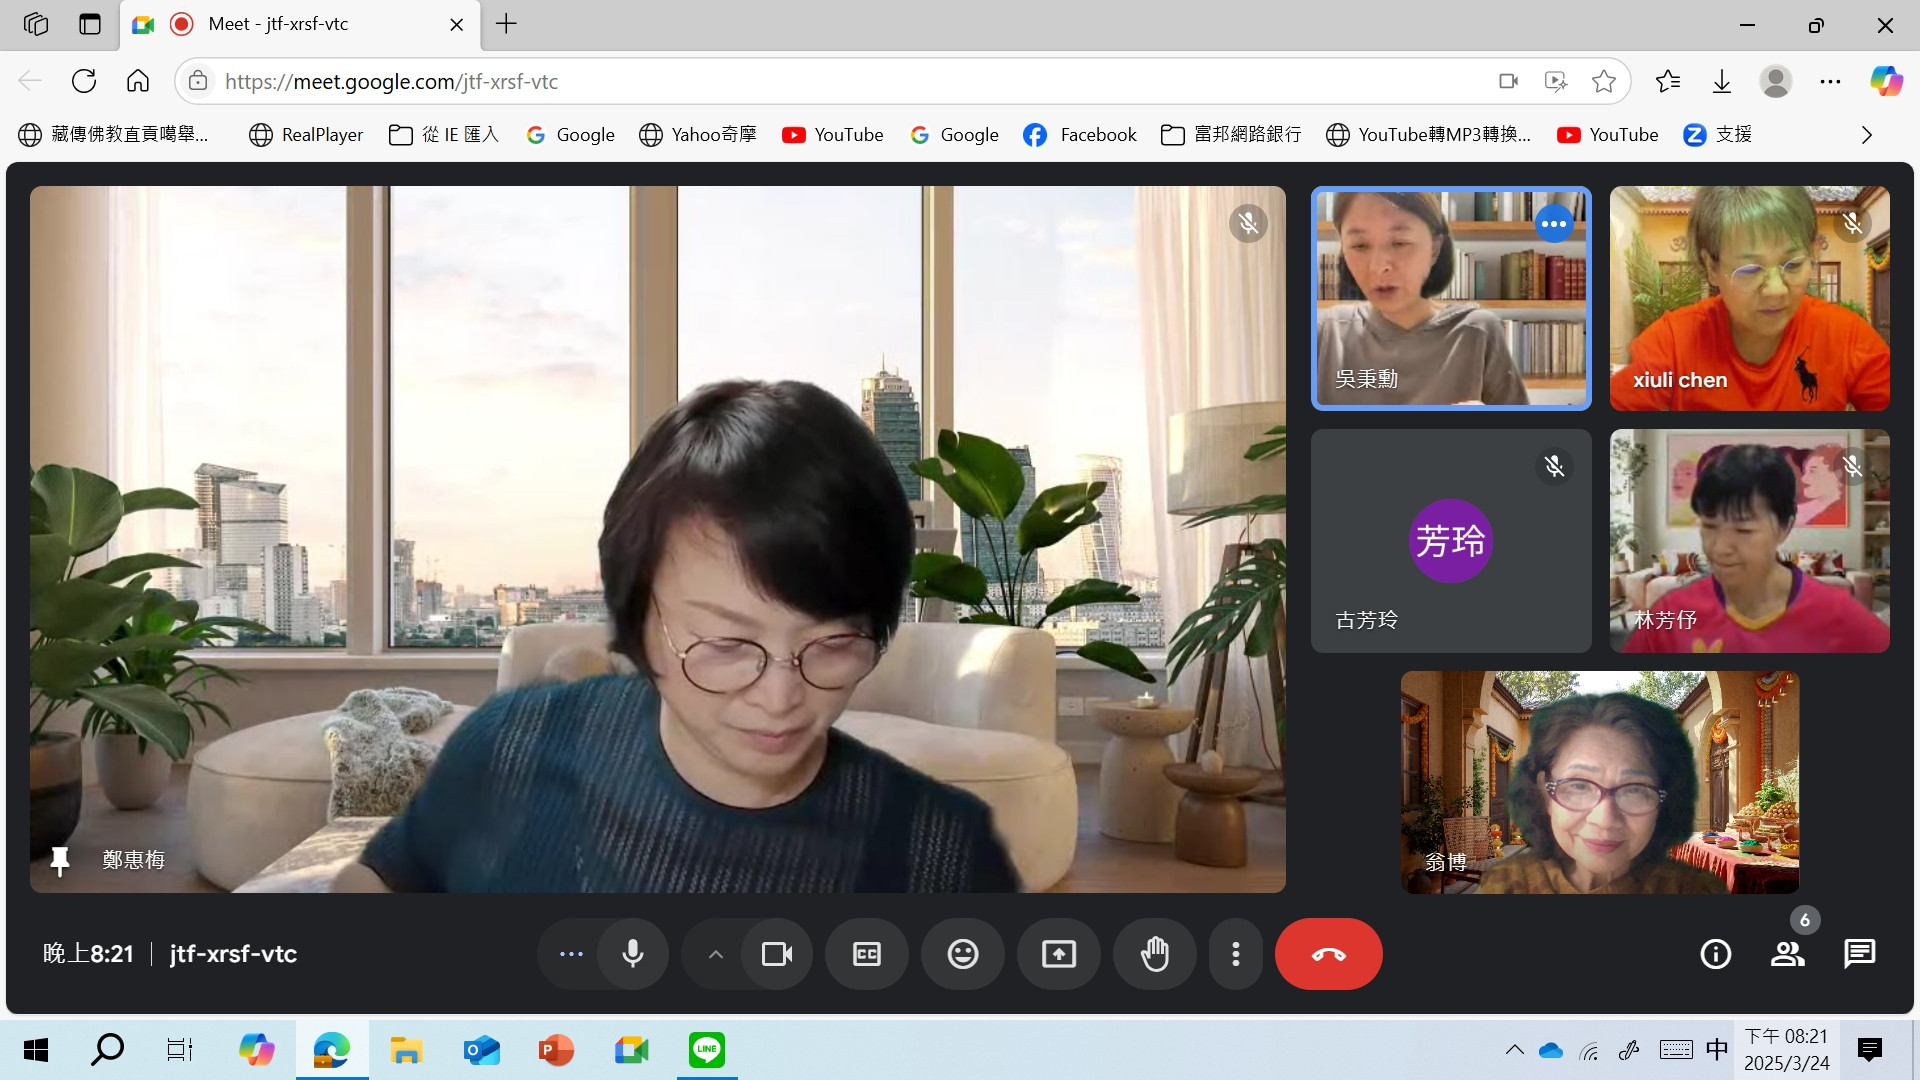Toggle the microphone mute button
The width and height of the screenshot is (1920, 1080).
[633, 954]
